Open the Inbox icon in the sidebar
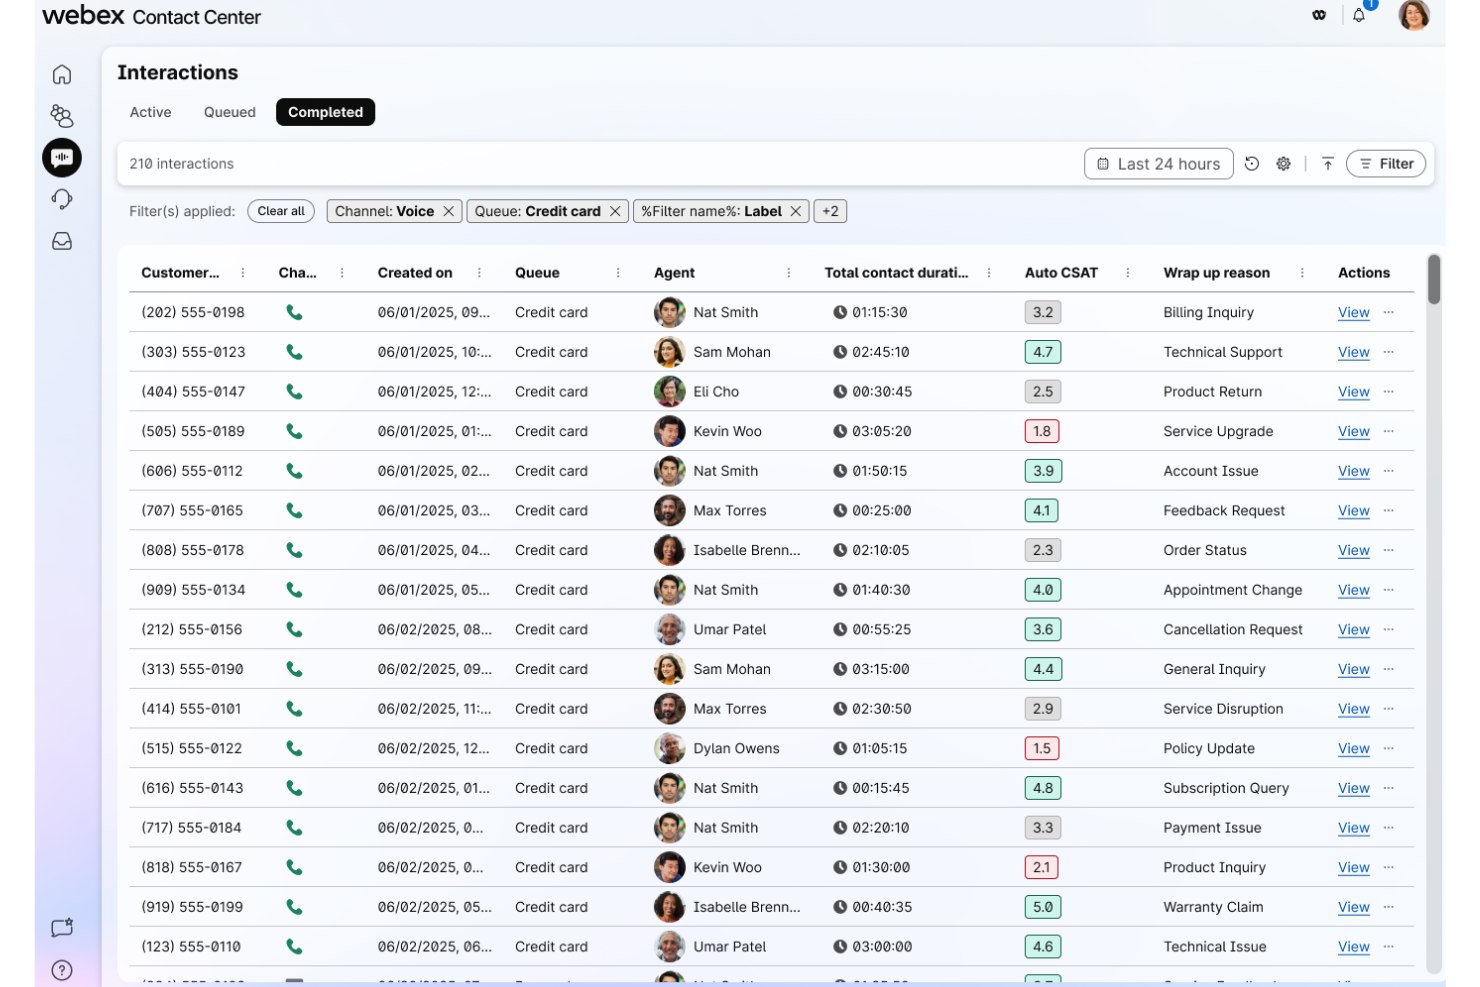The width and height of the screenshot is (1480, 987). tap(62, 240)
